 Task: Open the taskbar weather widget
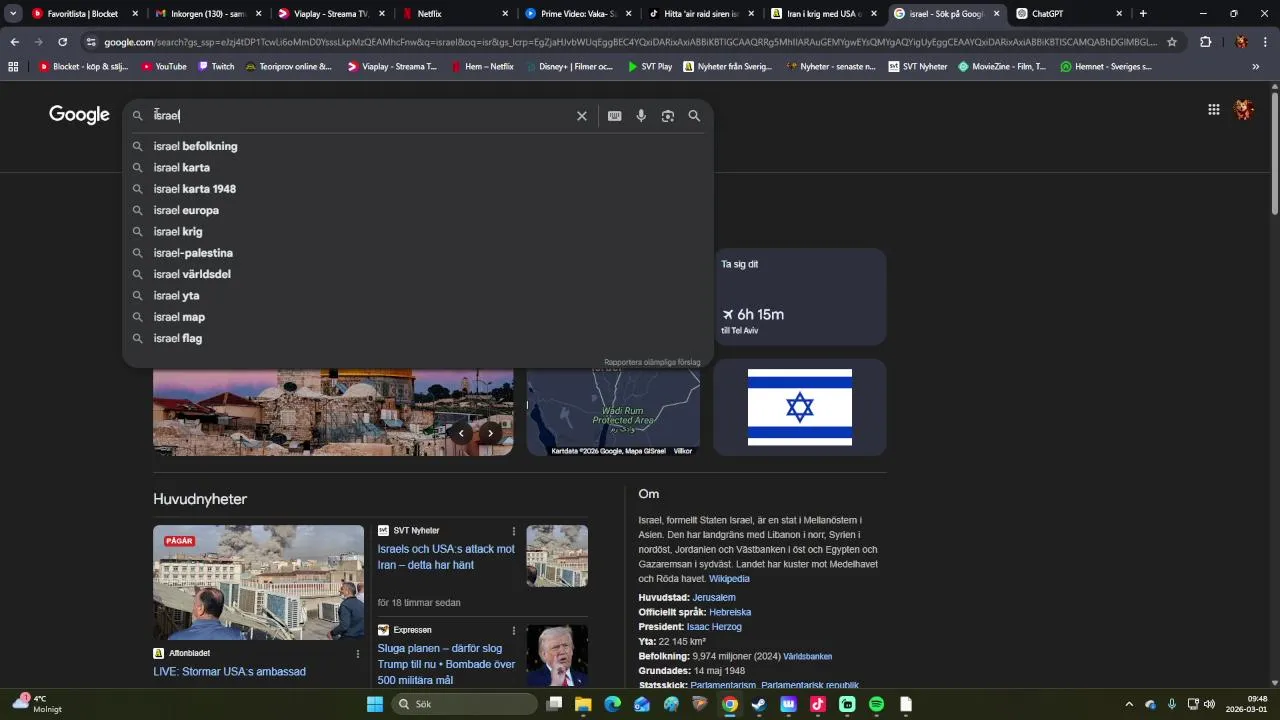pyautogui.click(x=38, y=703)
